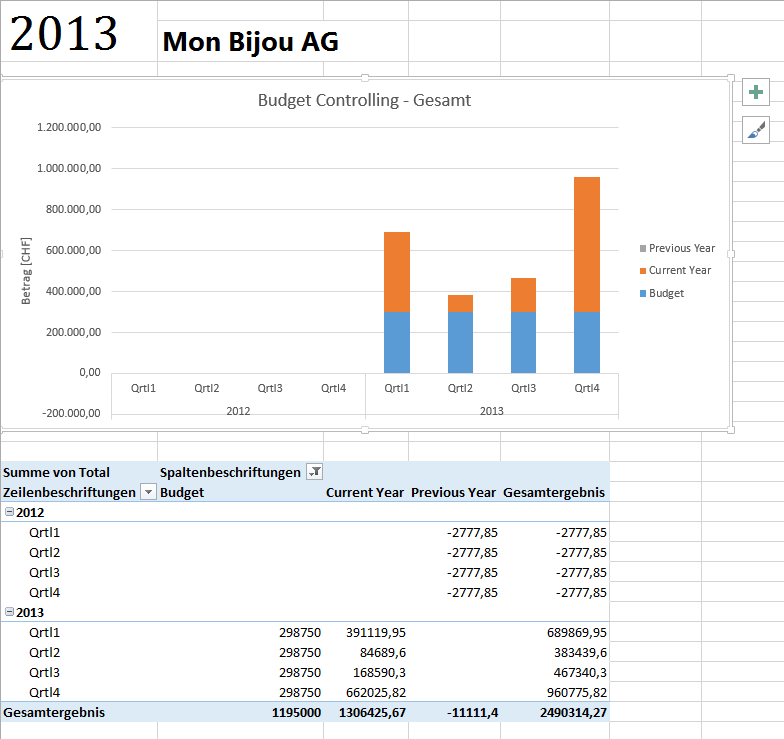Select the Betrag [CHF] axis title
The width and height of the screenshot is (784, 739).
pyautogui.click(x=26, y=269)
